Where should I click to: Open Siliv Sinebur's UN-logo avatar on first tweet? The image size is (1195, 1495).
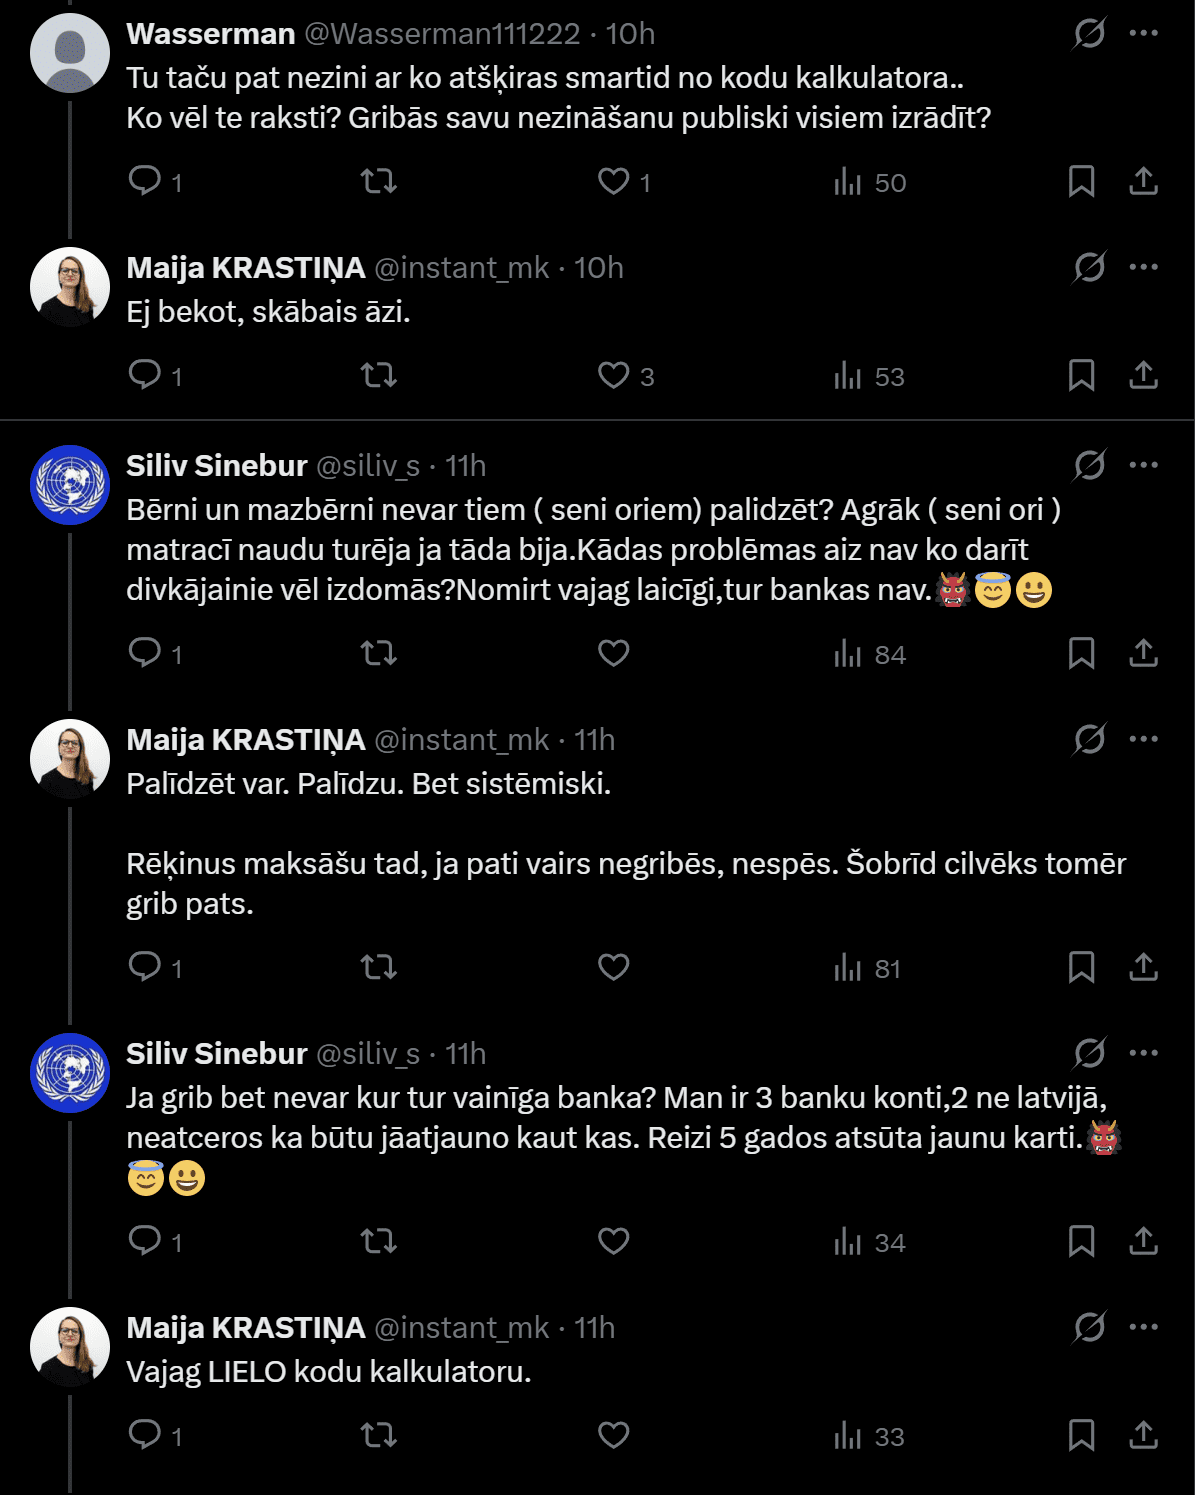69,485
